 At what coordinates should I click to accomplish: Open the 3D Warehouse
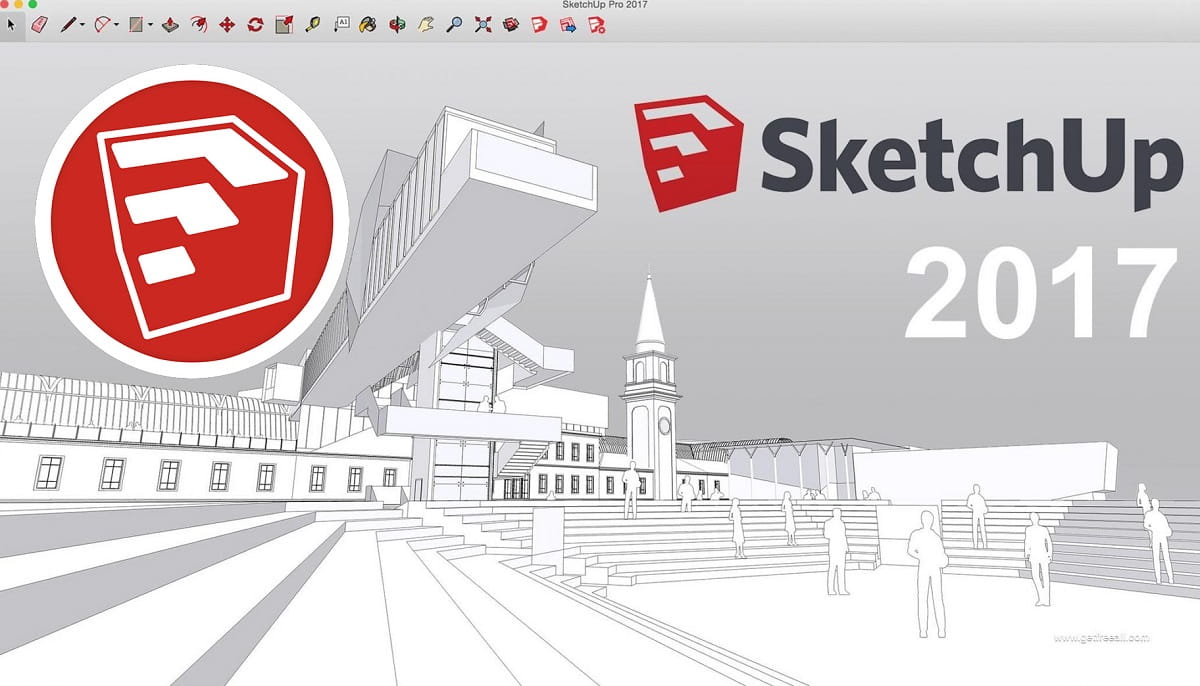click(511, 23)
